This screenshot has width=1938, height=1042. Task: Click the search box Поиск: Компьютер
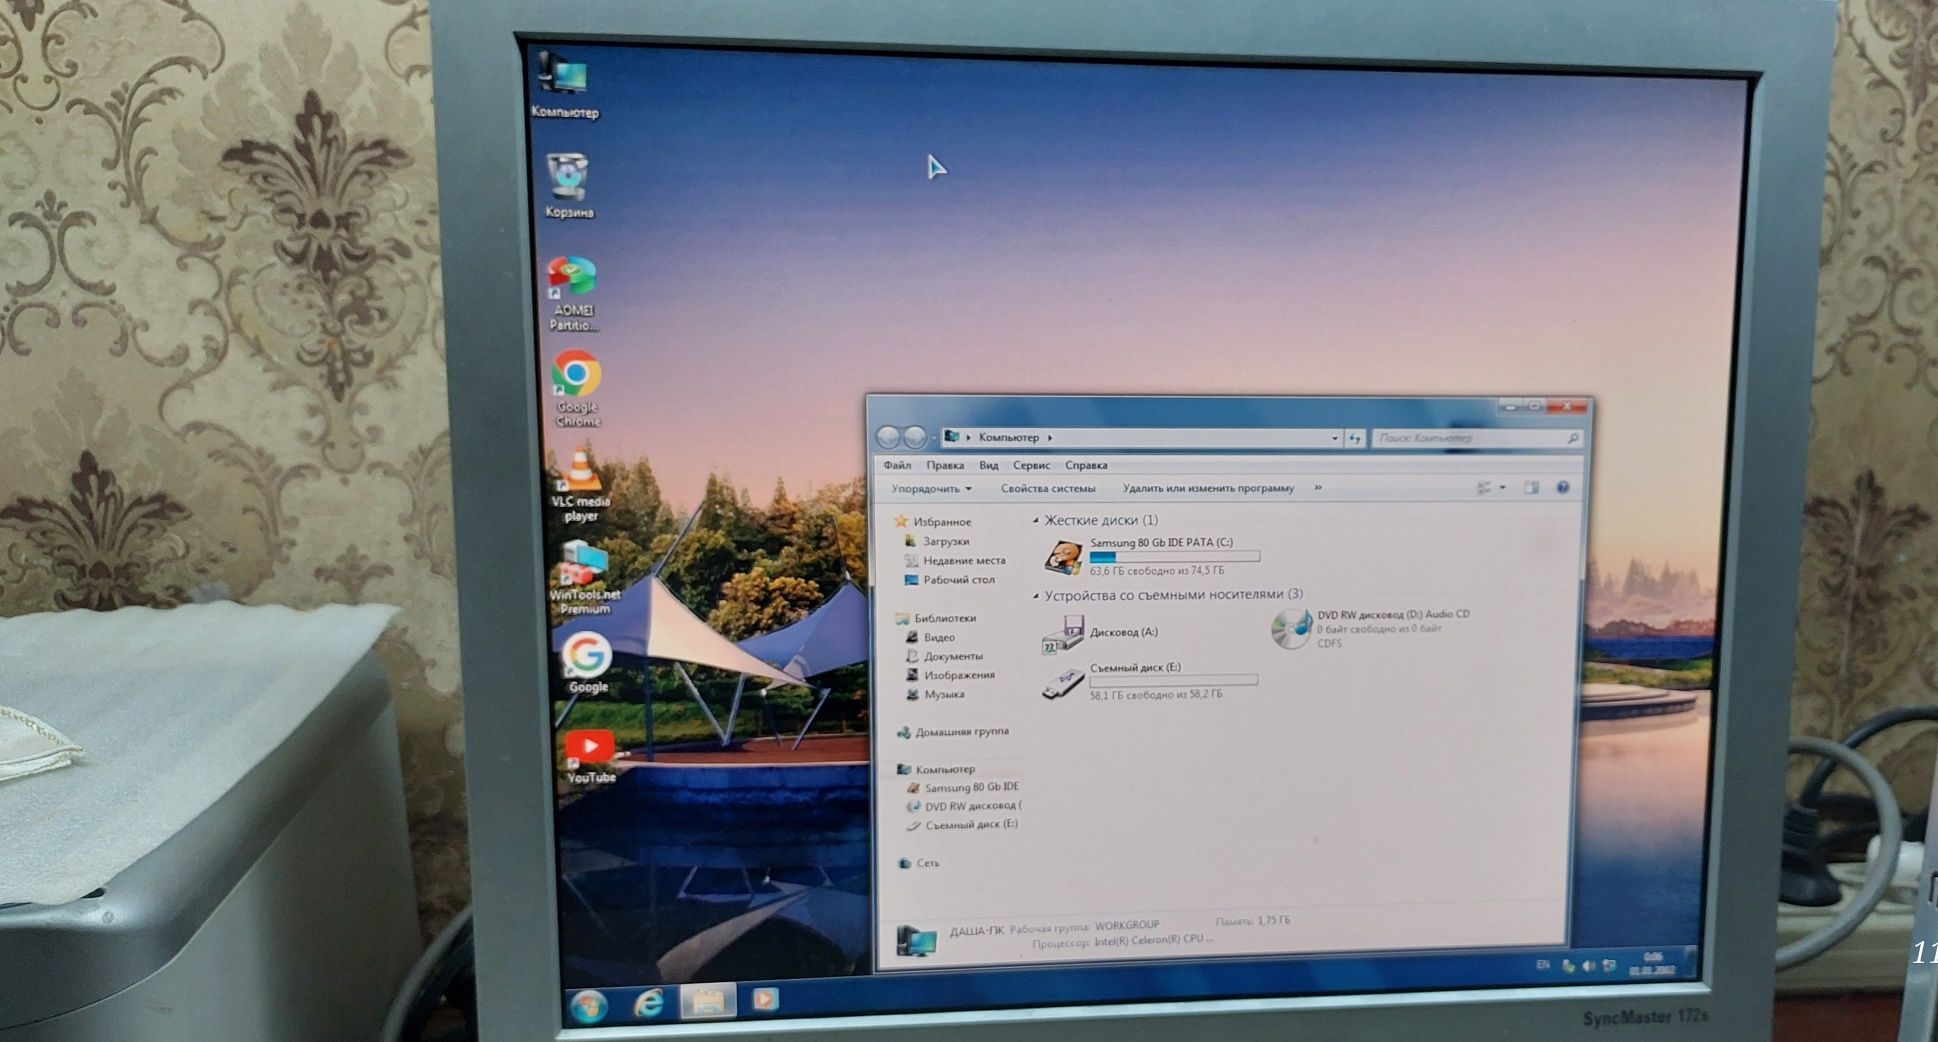[x=1477, y=438]
